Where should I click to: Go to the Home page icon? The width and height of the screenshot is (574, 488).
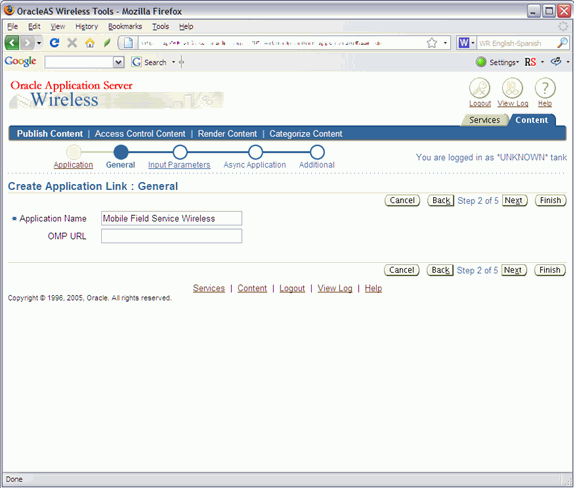pos(90,43)
